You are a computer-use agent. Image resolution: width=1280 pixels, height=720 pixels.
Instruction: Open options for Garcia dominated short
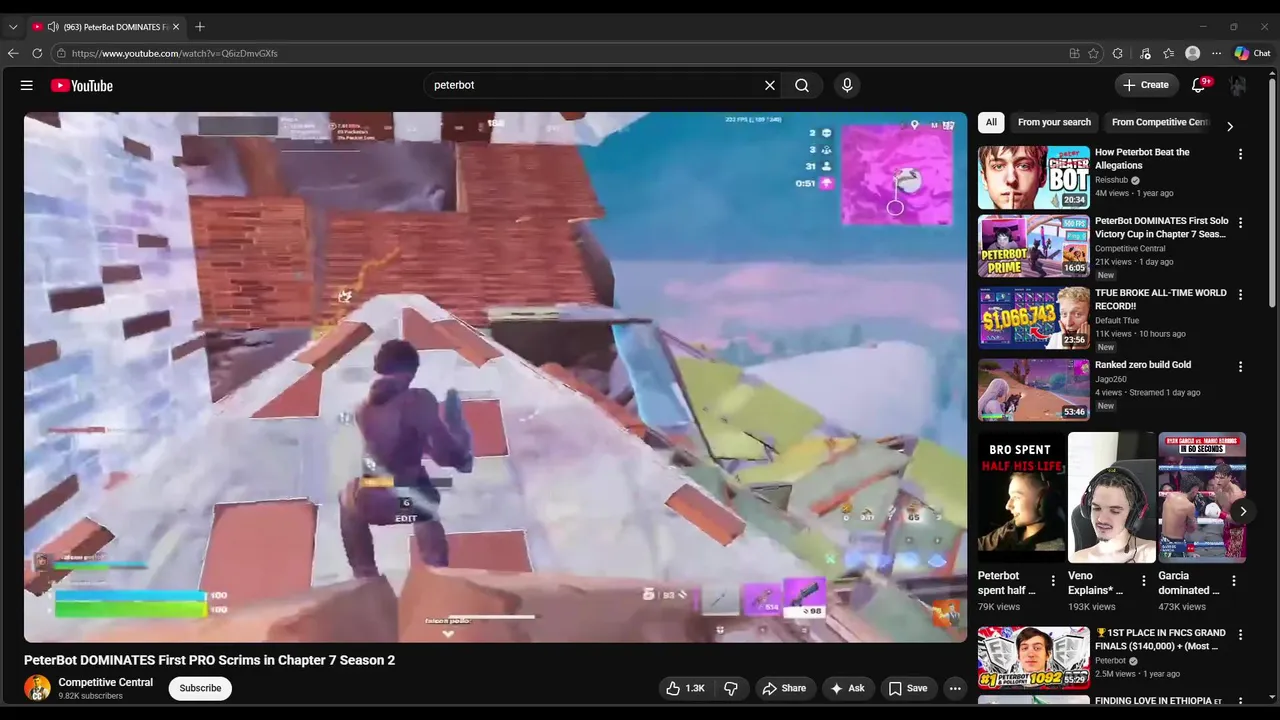pos(1234,581)
